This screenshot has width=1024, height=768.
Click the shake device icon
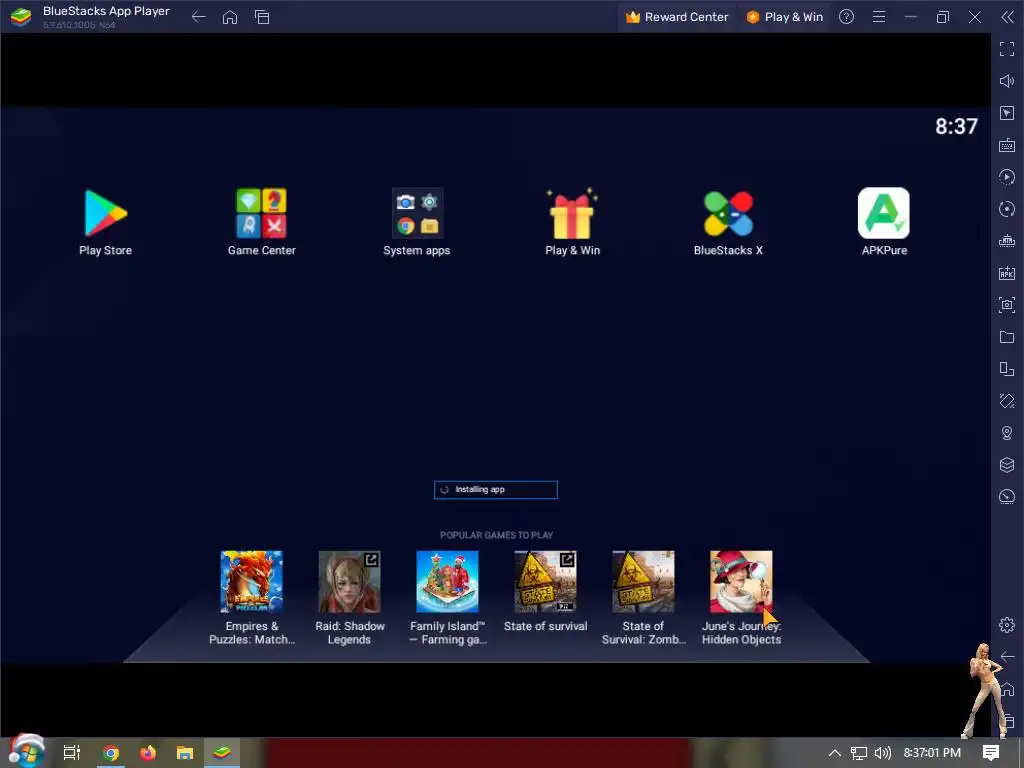point(1007,401)
